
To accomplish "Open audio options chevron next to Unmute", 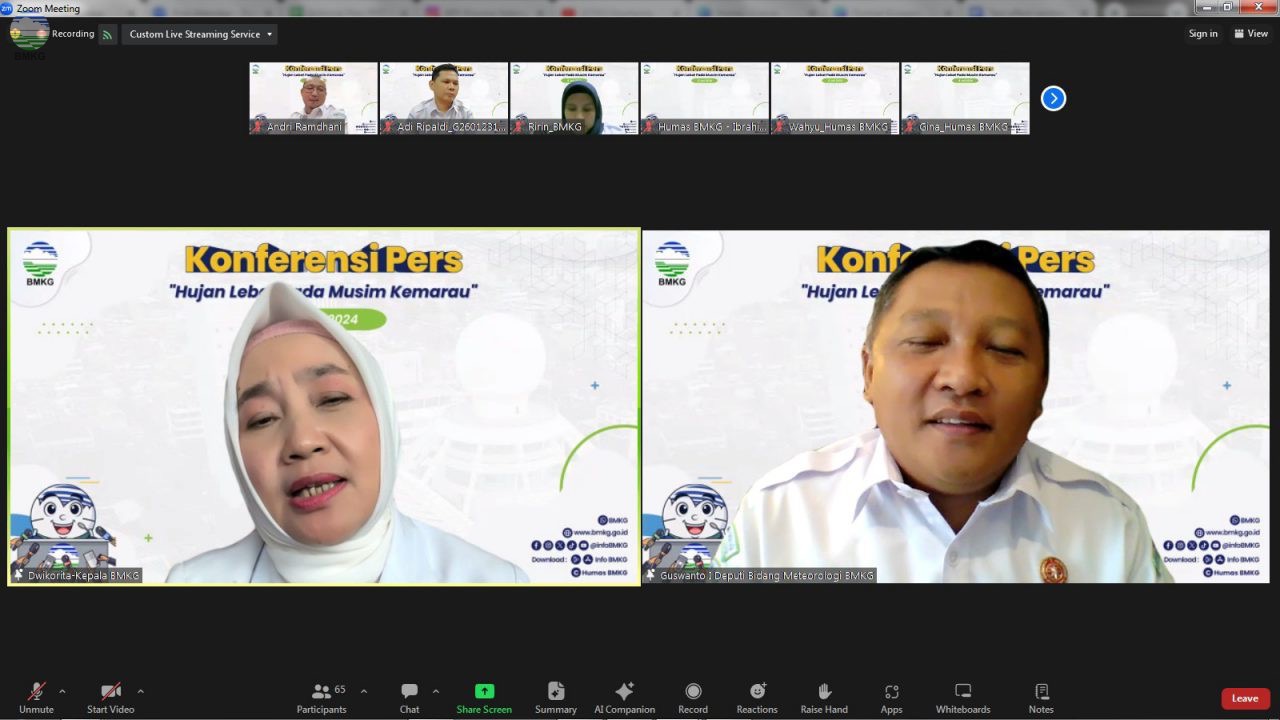I will [62, 690].
